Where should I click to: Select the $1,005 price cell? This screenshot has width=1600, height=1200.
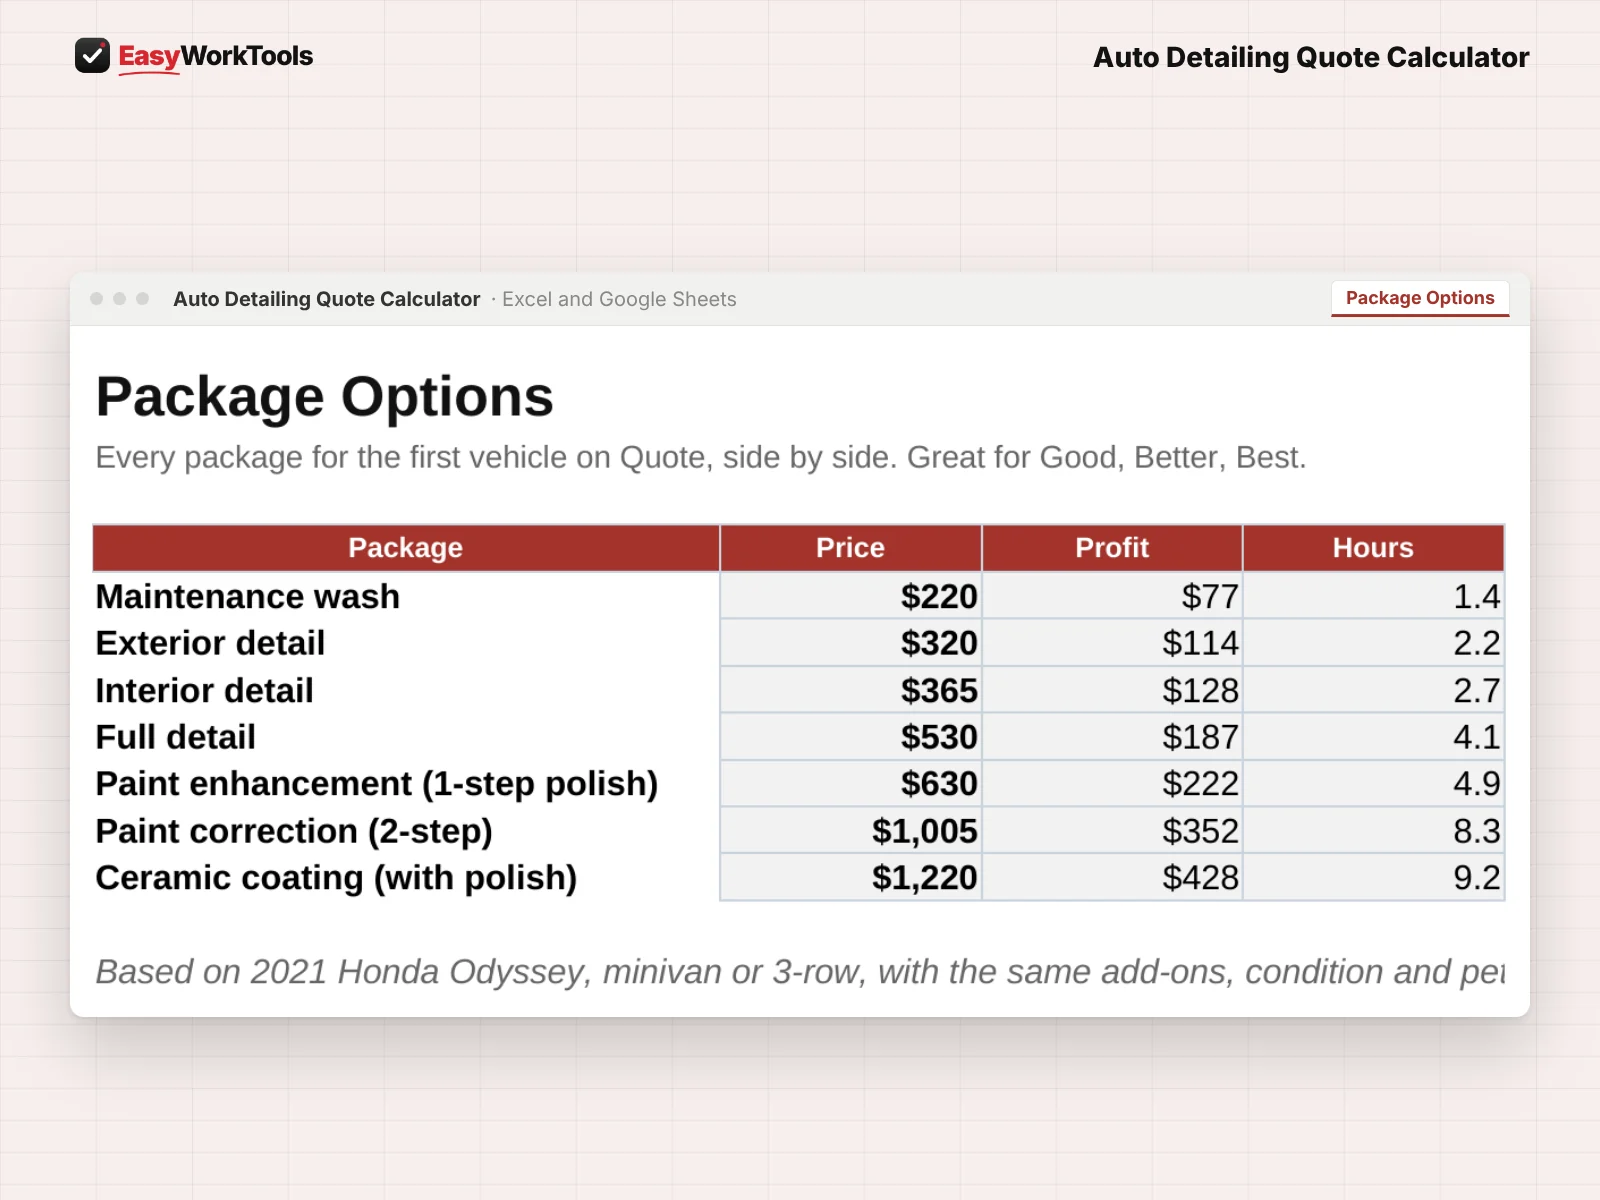click(851, 831)
